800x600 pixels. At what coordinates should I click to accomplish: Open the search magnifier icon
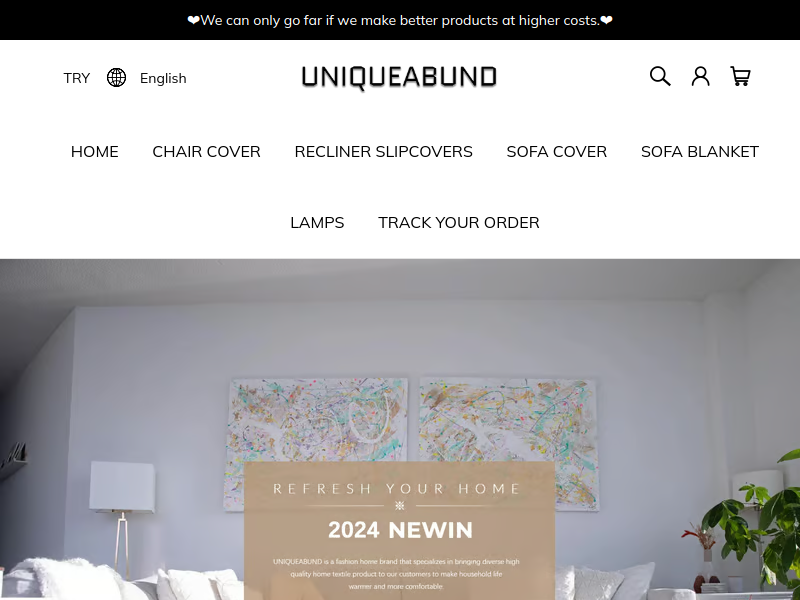pyautogui.click(x=660, y=77)
